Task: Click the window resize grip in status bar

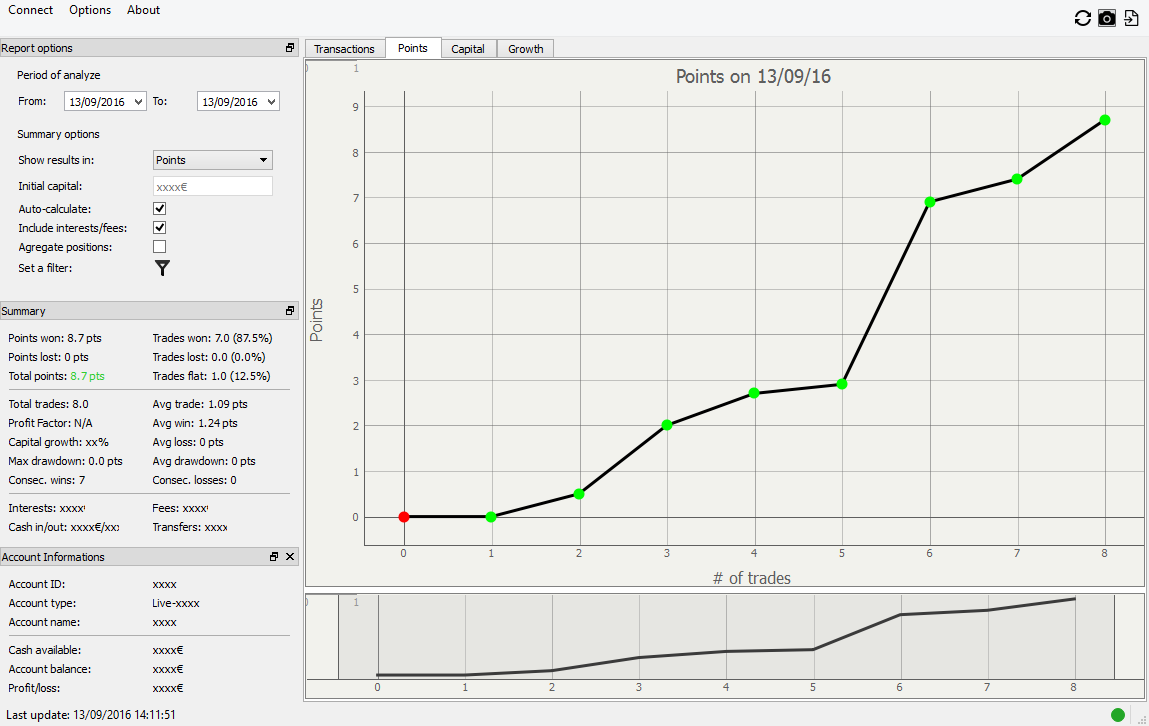Action: coord(1142,719)
